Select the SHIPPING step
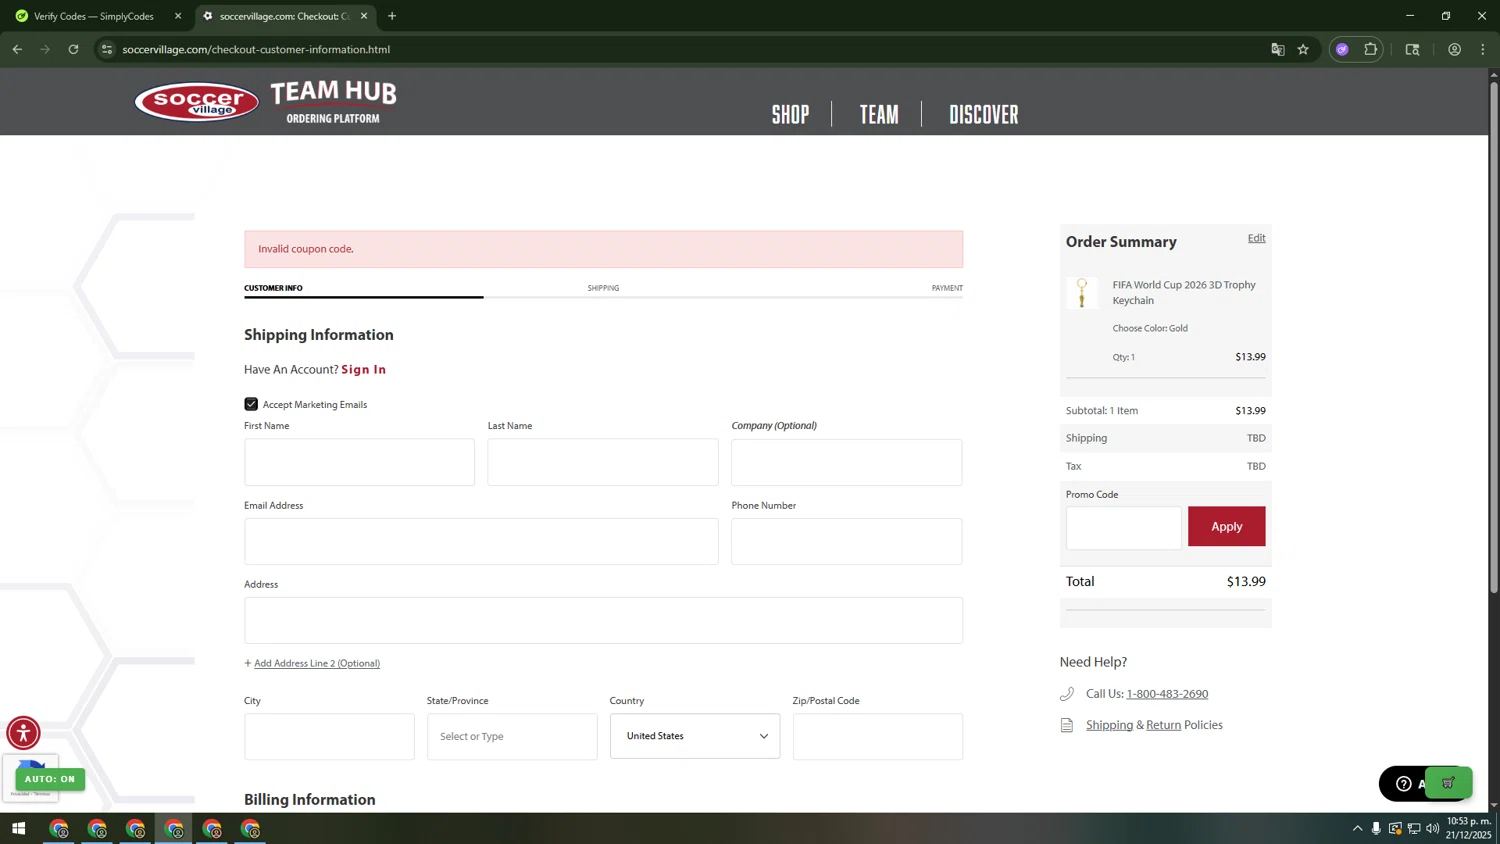 603,288
